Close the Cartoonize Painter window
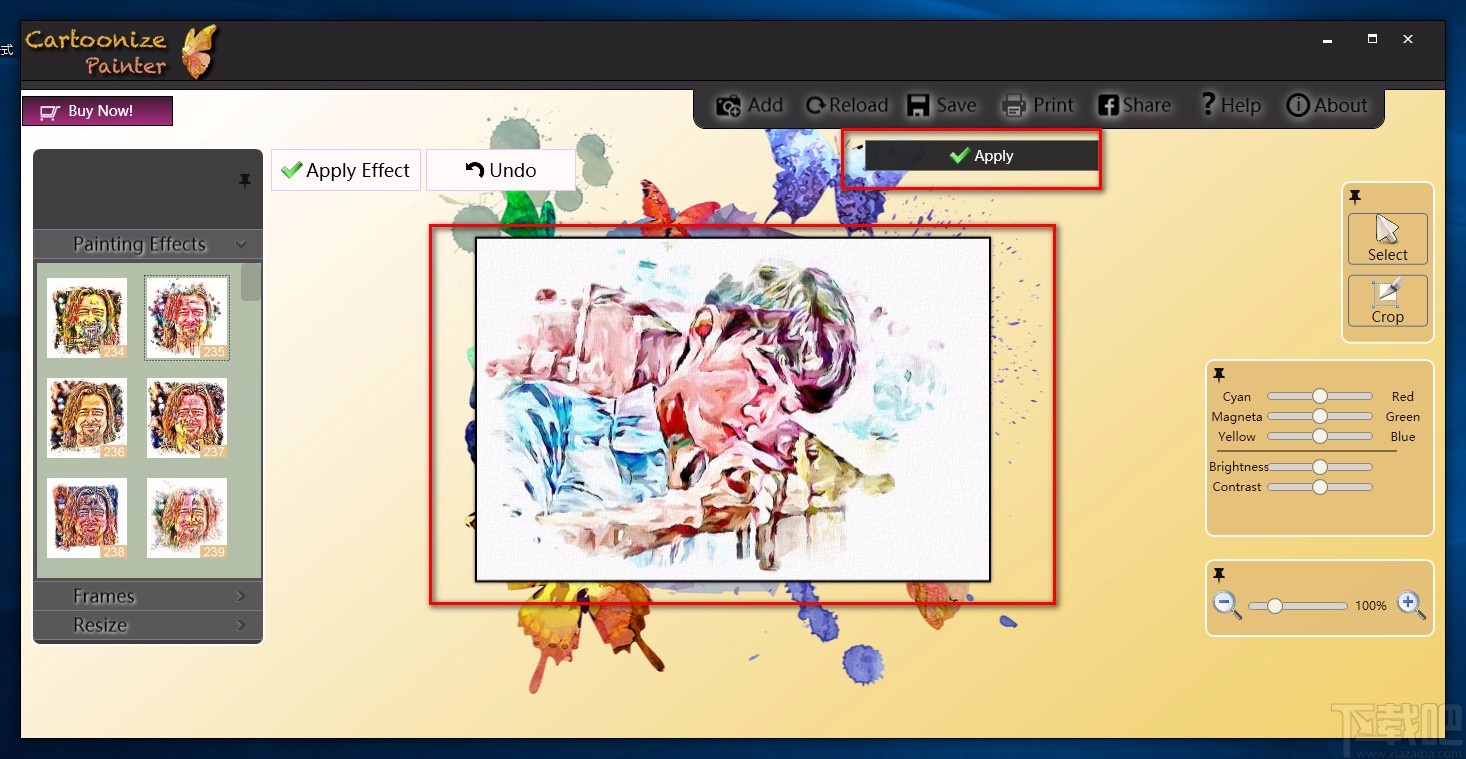Screen dimensions: 1466x759 click(x=1408, y=39)
